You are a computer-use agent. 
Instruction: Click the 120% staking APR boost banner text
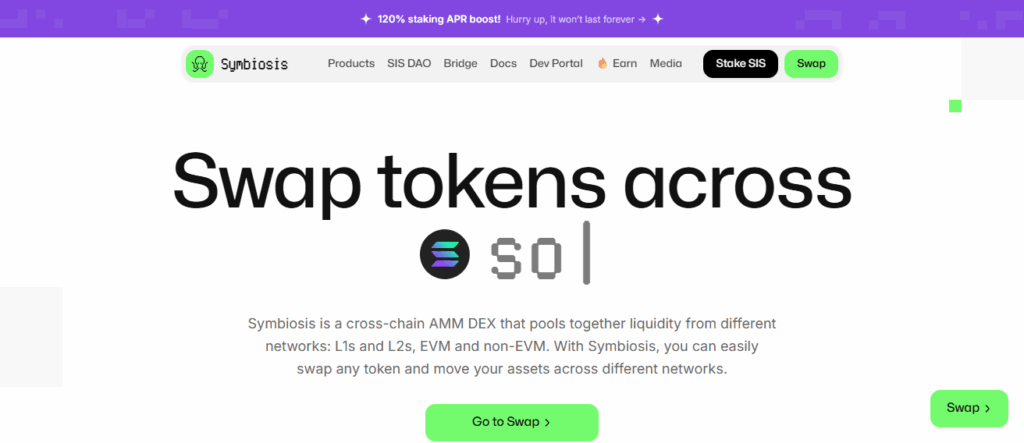(439, 20)
